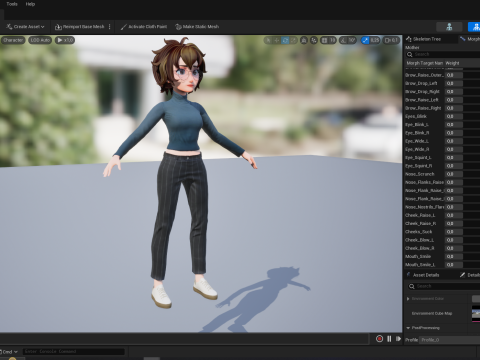Collapse the PostProcessing section
This screenshot has width=480, height=360.
point(408,328)
